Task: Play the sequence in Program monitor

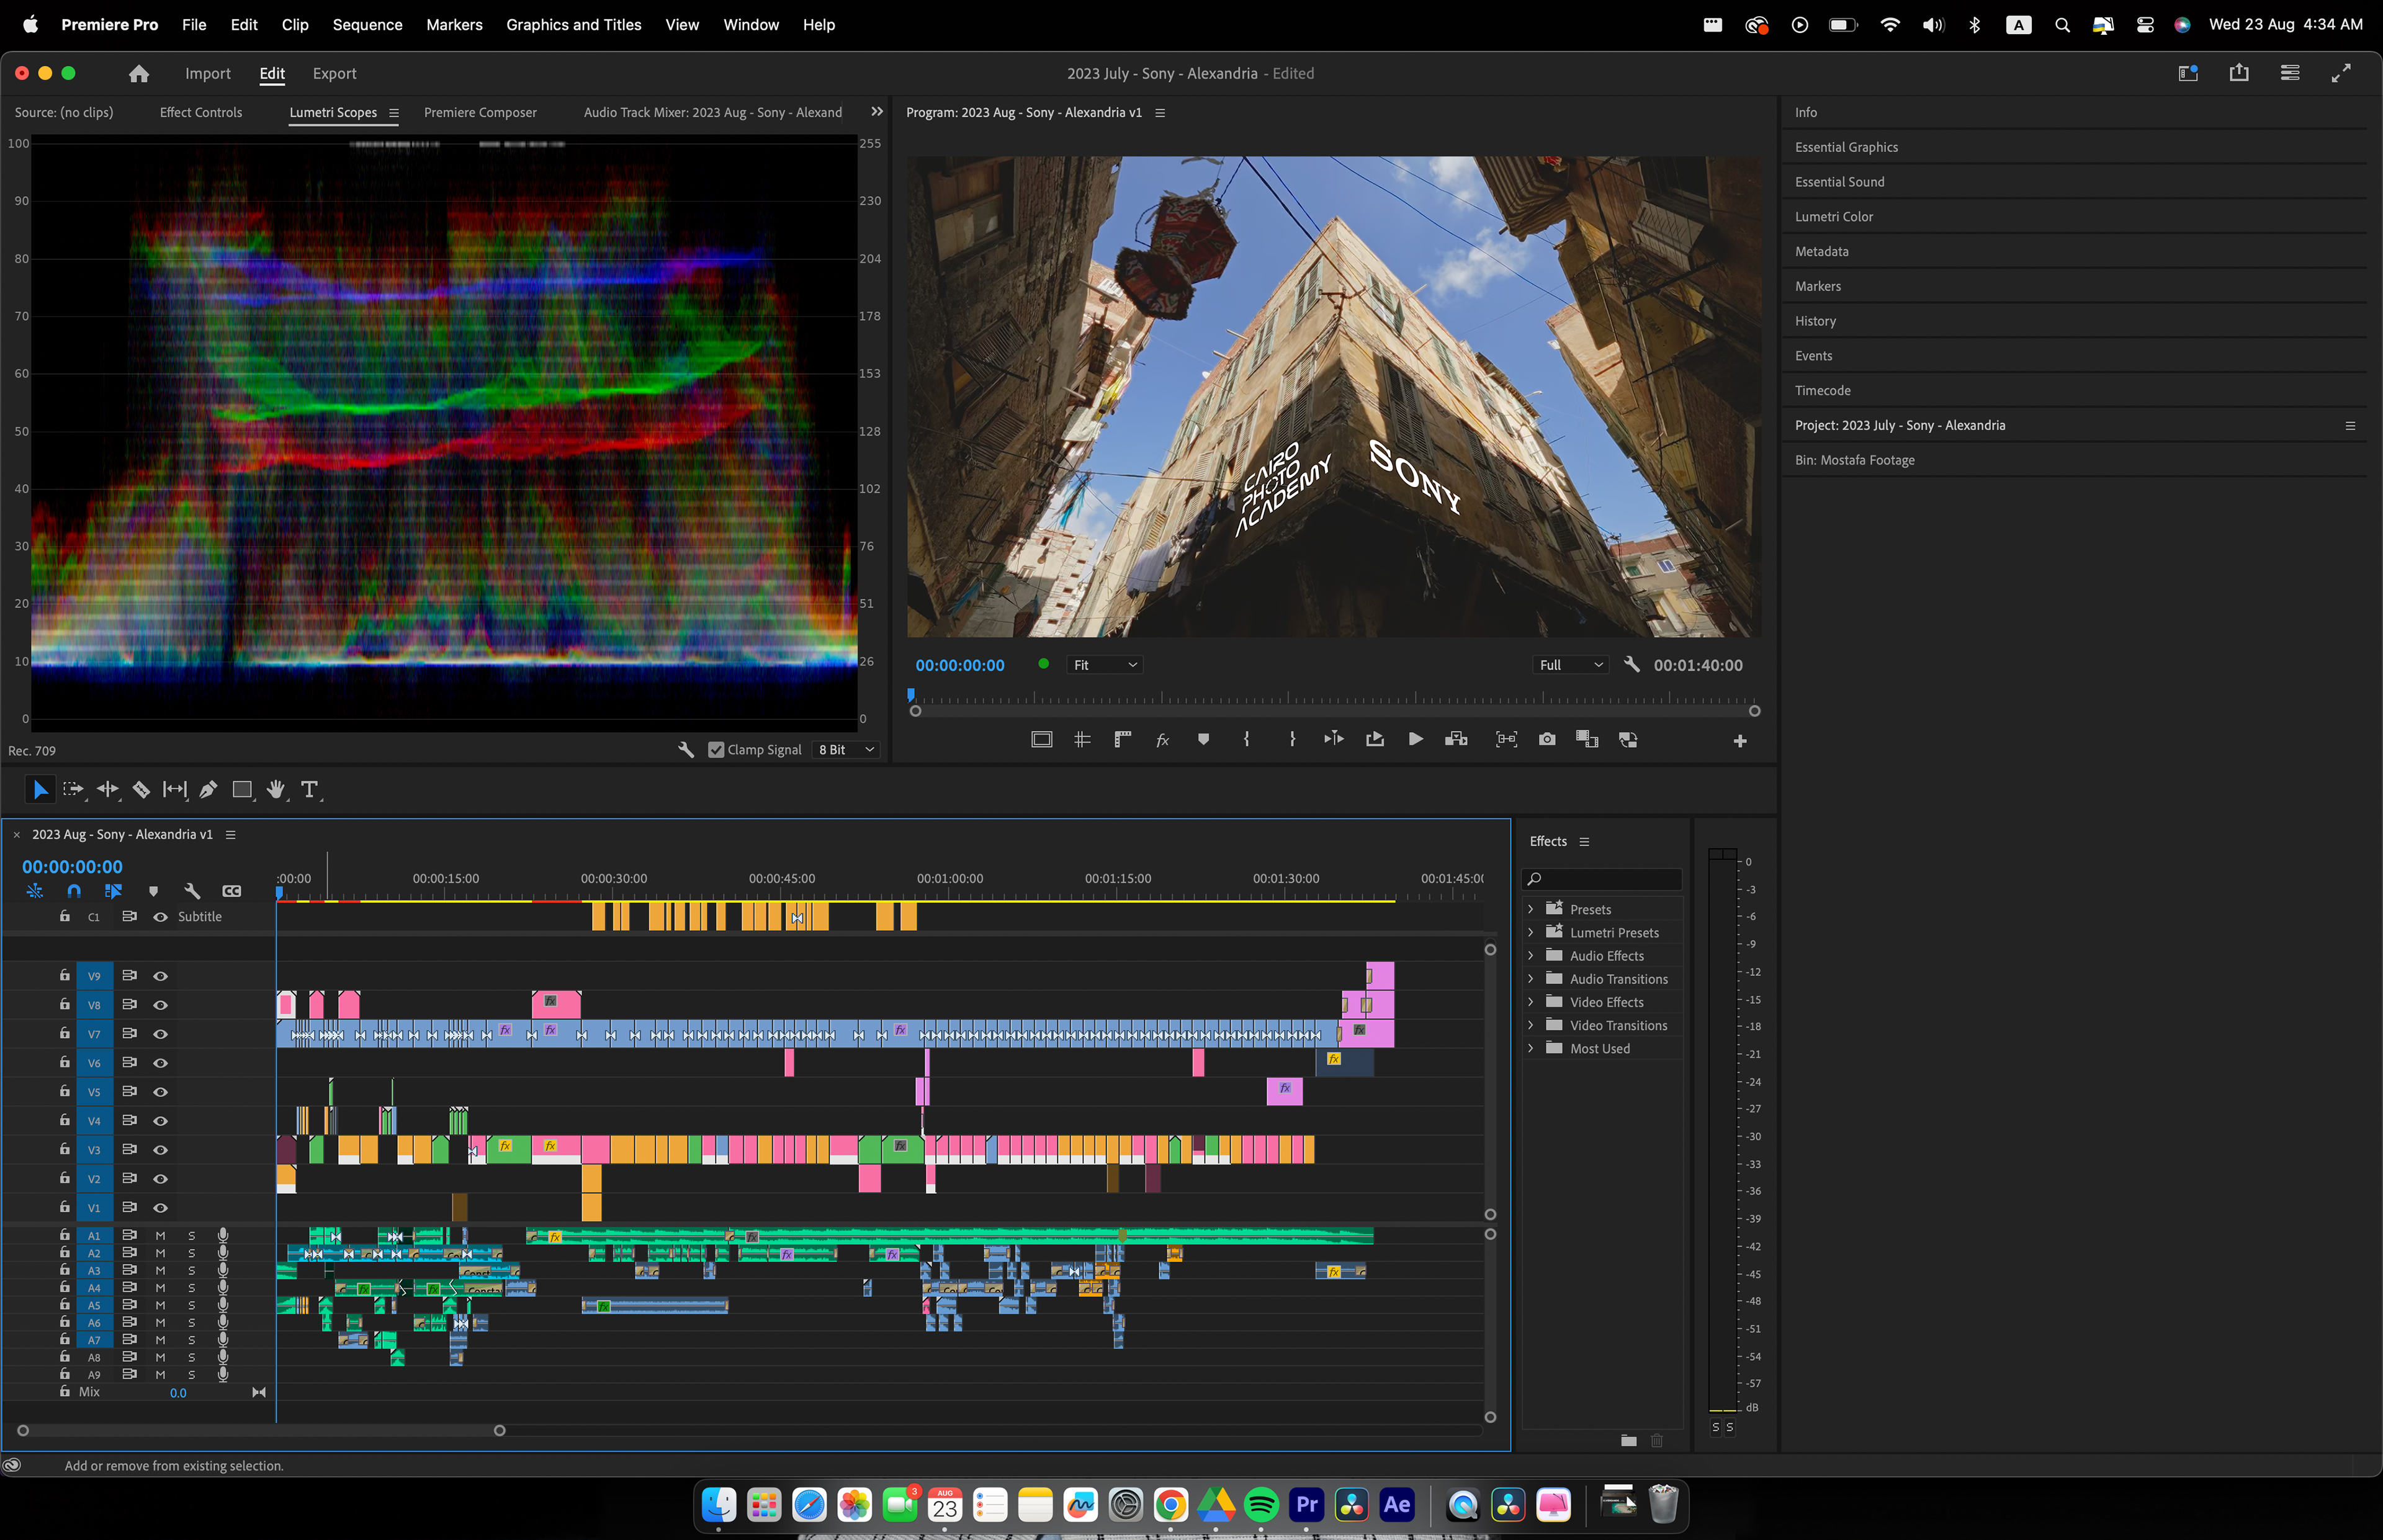Action: click(x=1415, y=740)
